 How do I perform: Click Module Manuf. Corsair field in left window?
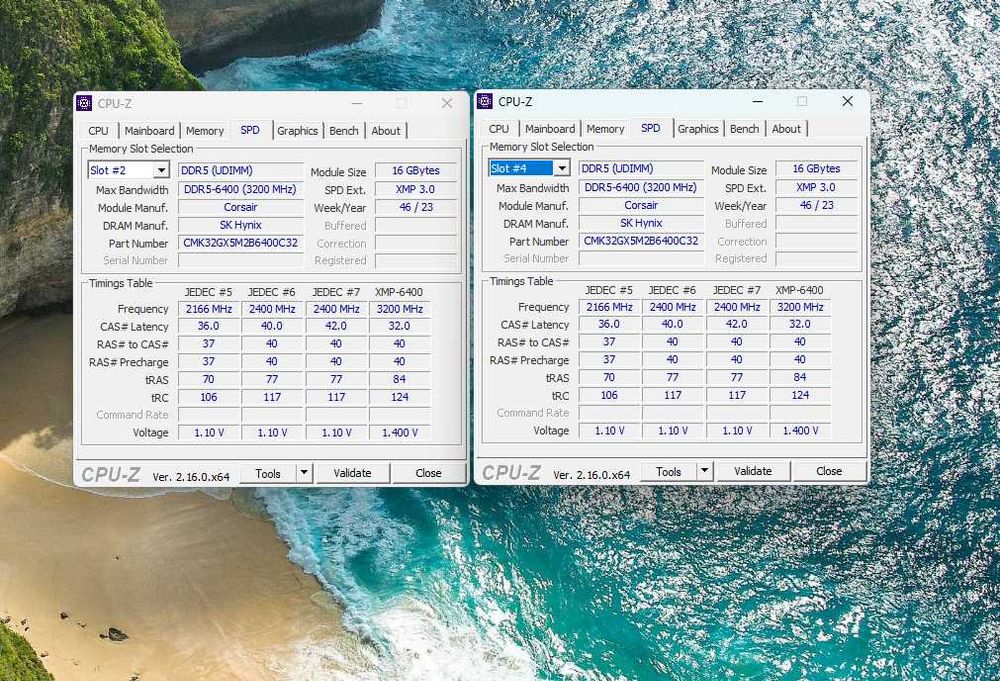click(240, 207)
